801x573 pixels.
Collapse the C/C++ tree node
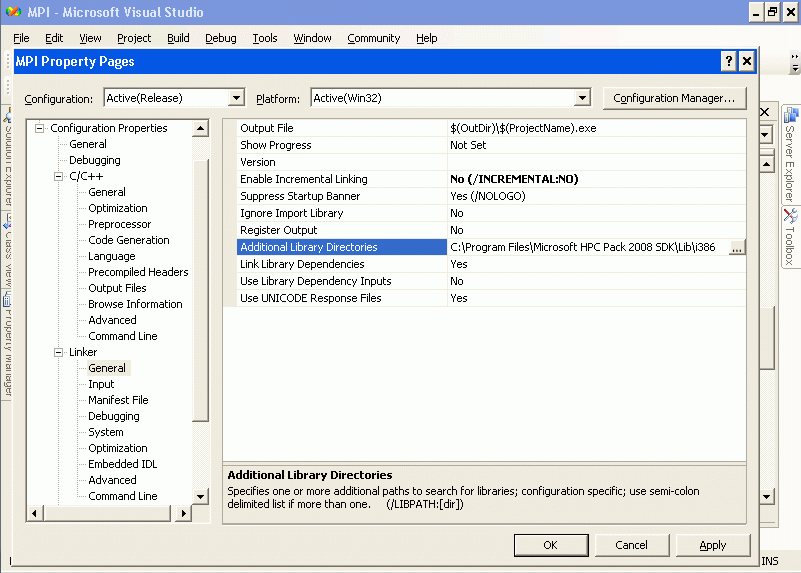[x=58, y=176]
